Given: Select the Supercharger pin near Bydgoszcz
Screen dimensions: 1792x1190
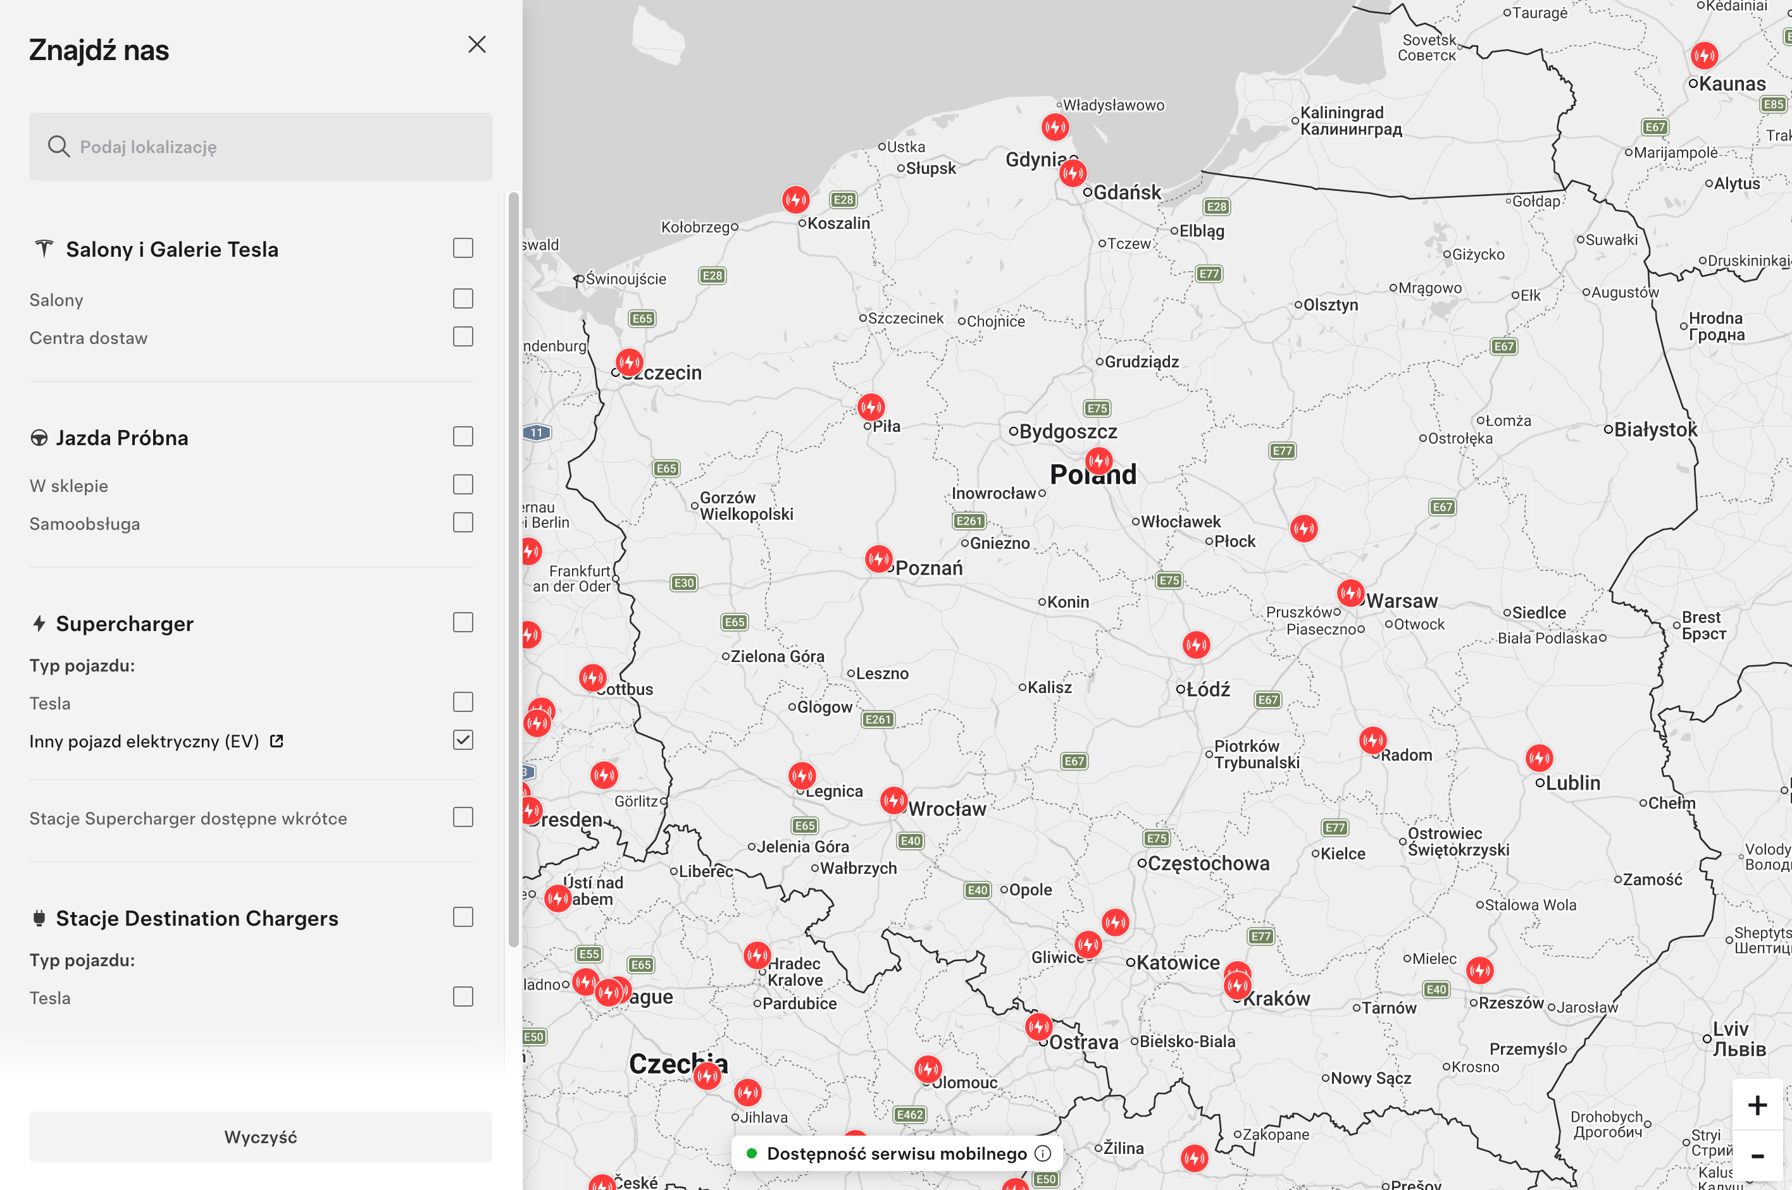Looking at the screenshot, I should [x=1099, y=461].
